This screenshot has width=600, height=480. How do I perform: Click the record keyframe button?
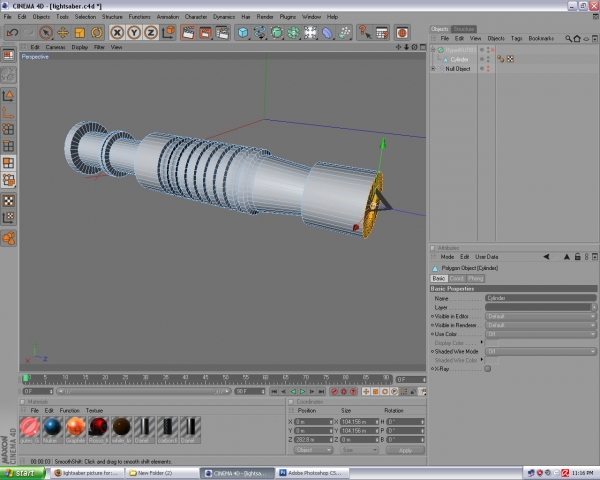point(334,391)
